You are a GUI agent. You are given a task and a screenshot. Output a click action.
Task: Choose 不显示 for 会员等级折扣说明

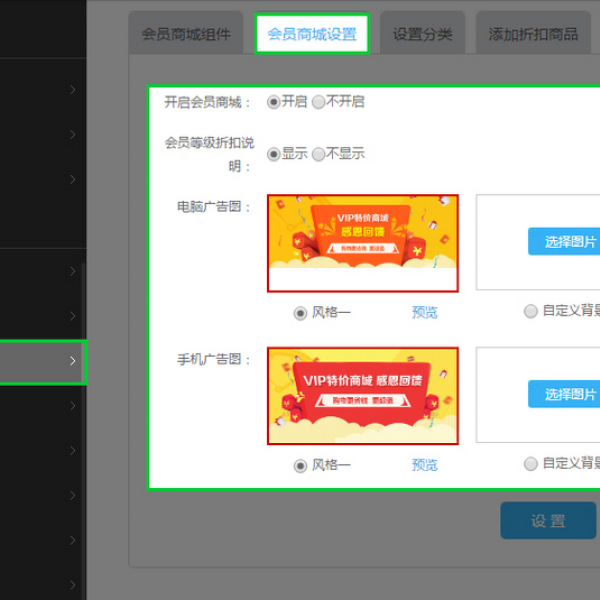[x=319, y=154]
